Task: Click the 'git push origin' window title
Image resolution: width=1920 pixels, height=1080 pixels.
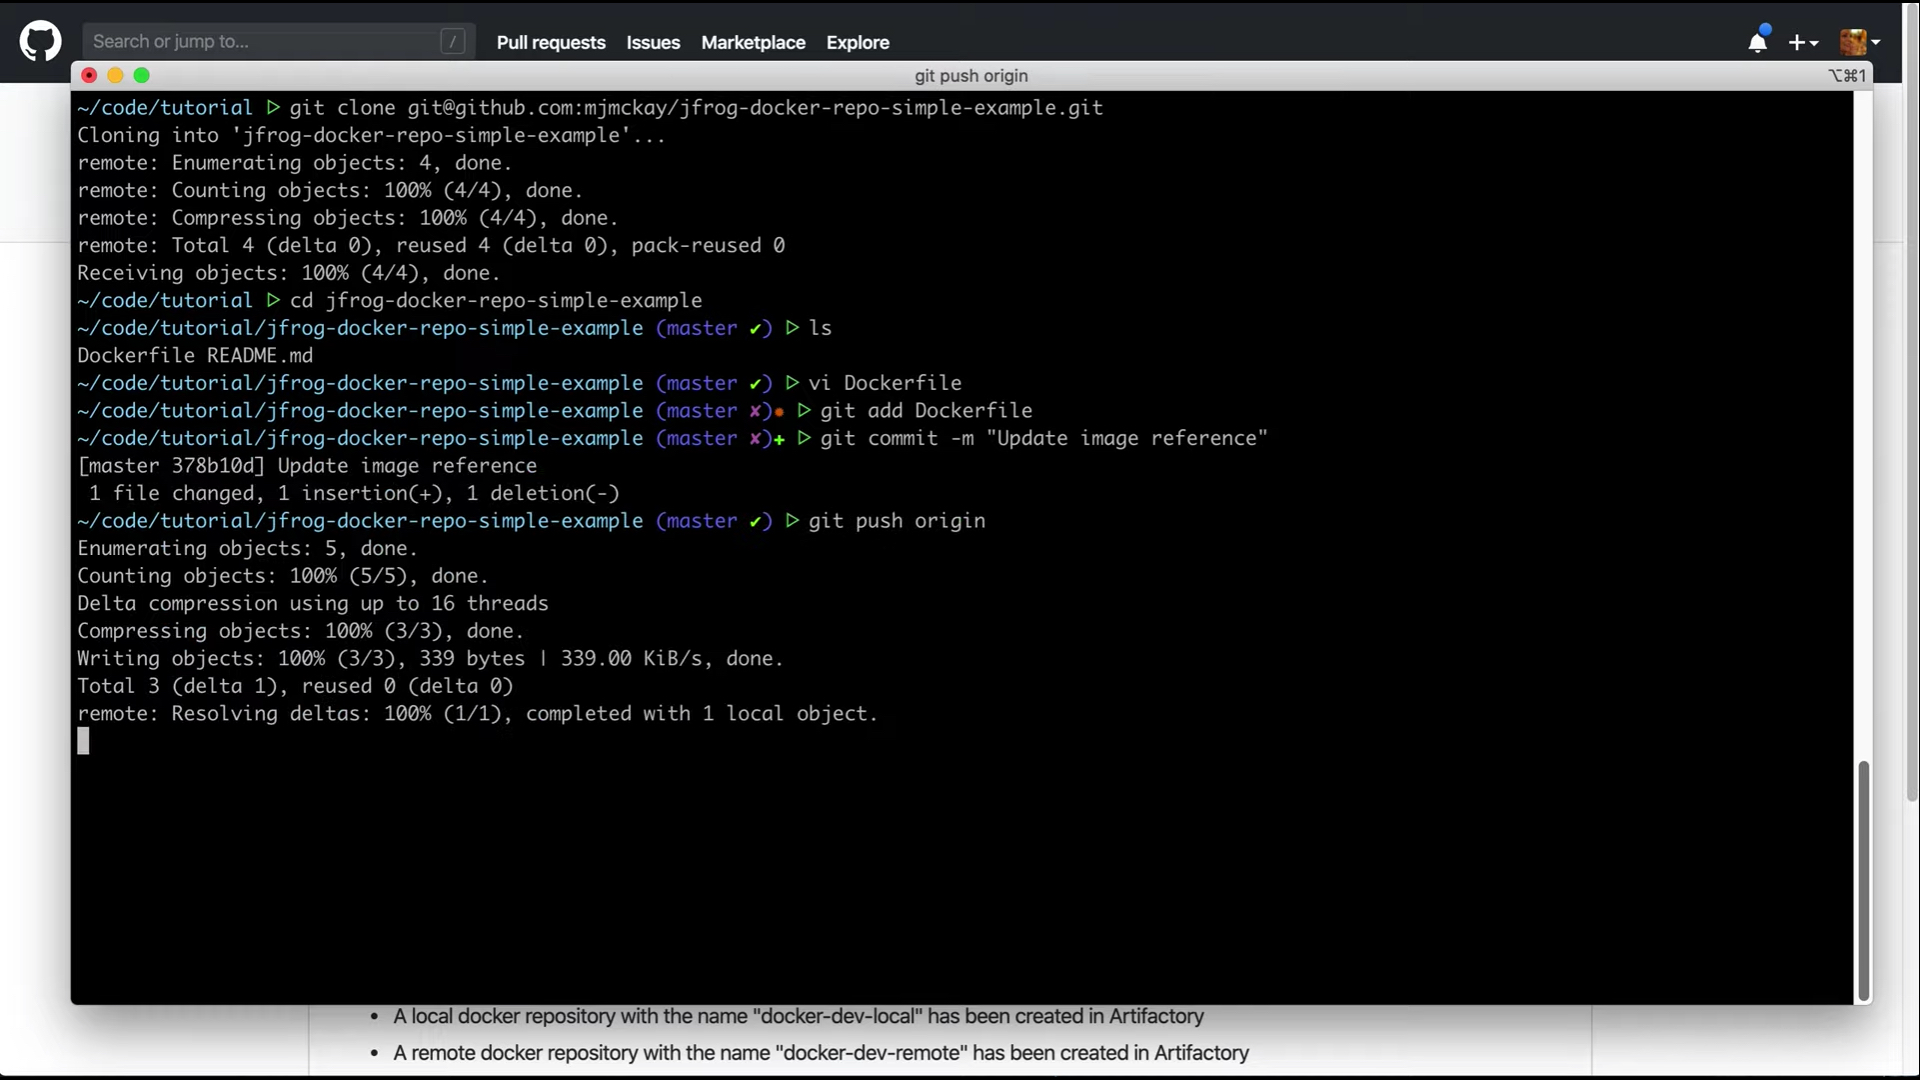Action: (x=970, y=76)
